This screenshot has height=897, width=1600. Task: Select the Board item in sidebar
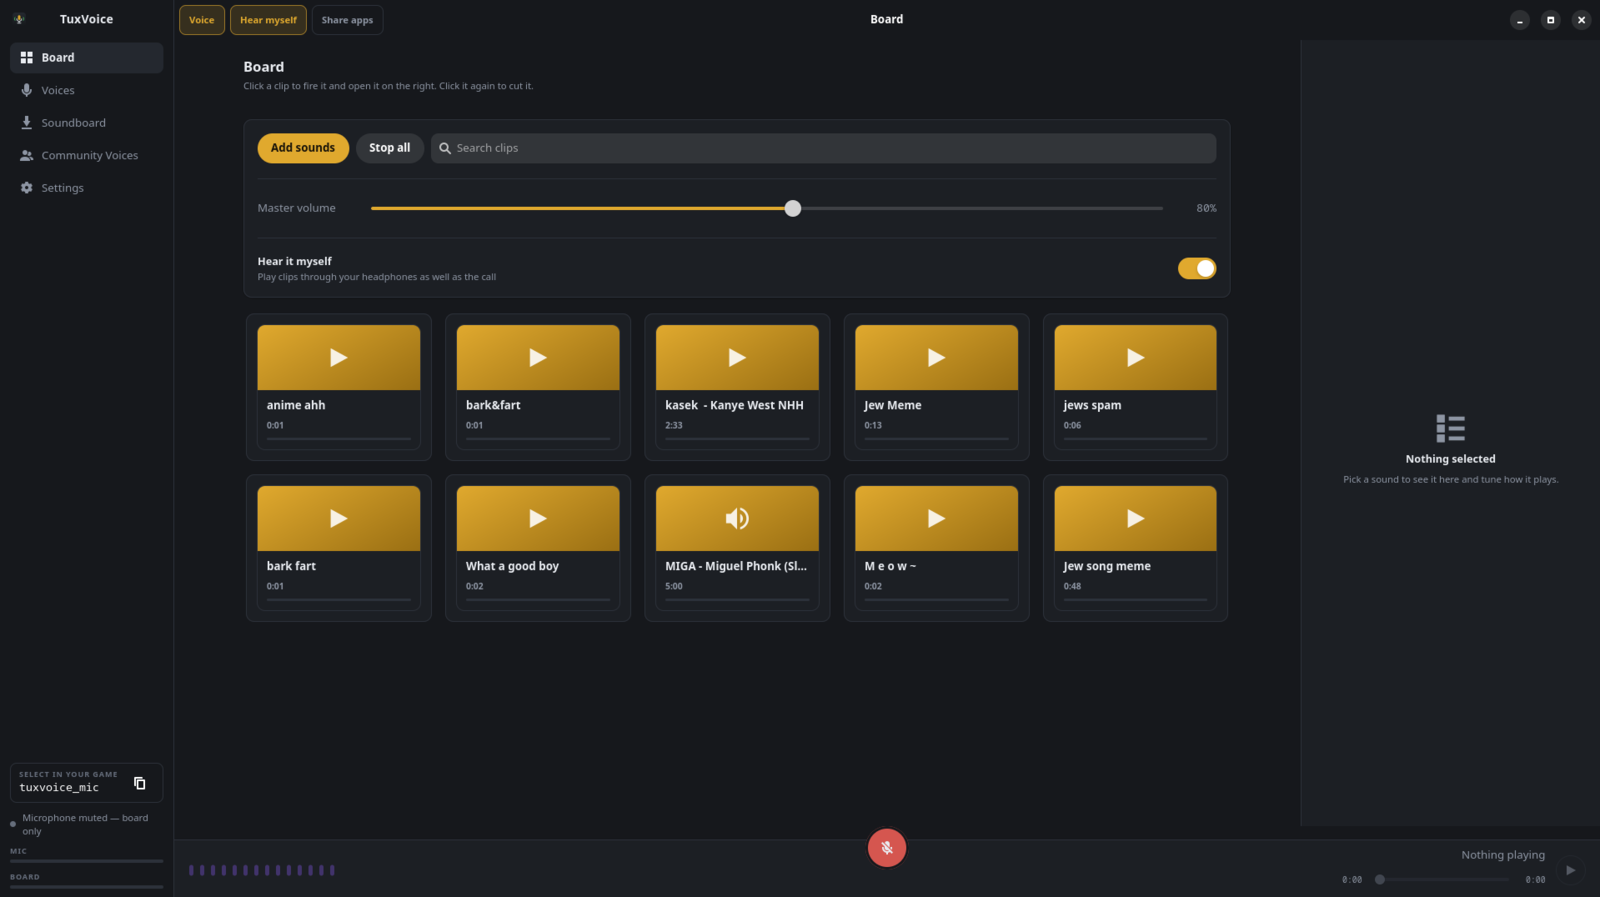click(86, 58)
